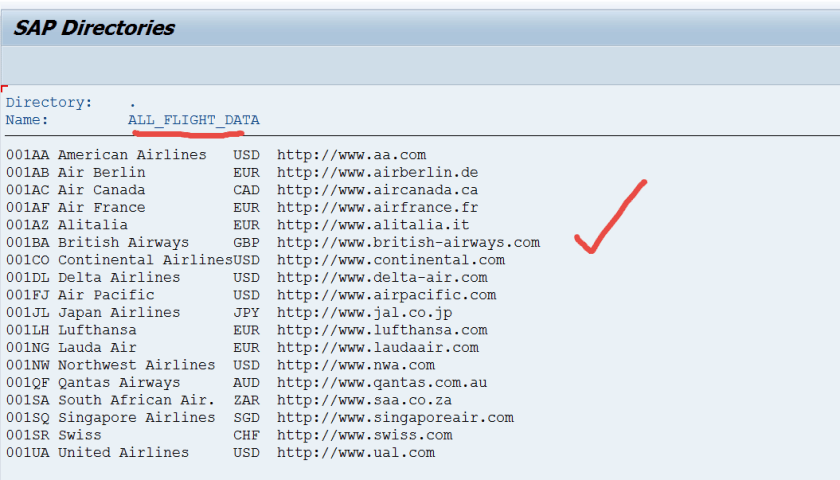The width and height of the screenshot is (840, 480).
Task: Click the CAD currency code
Action: [246, 190]
